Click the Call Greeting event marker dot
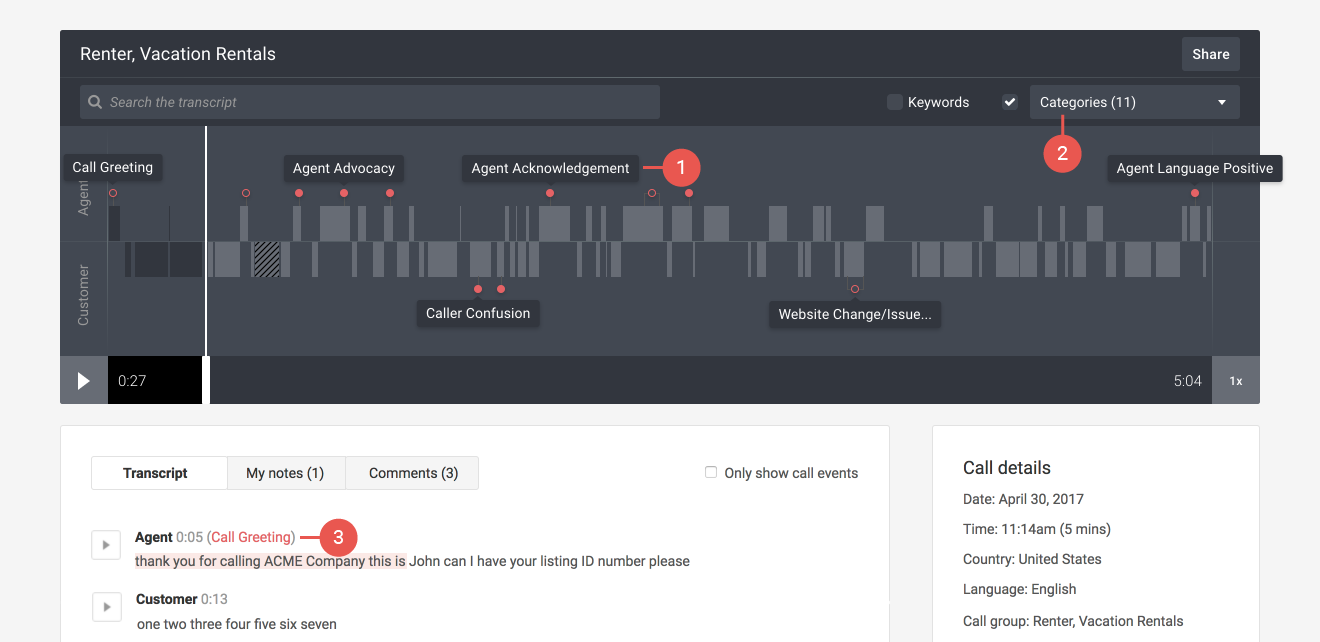 pyautogui.click(x=113, y=193)
